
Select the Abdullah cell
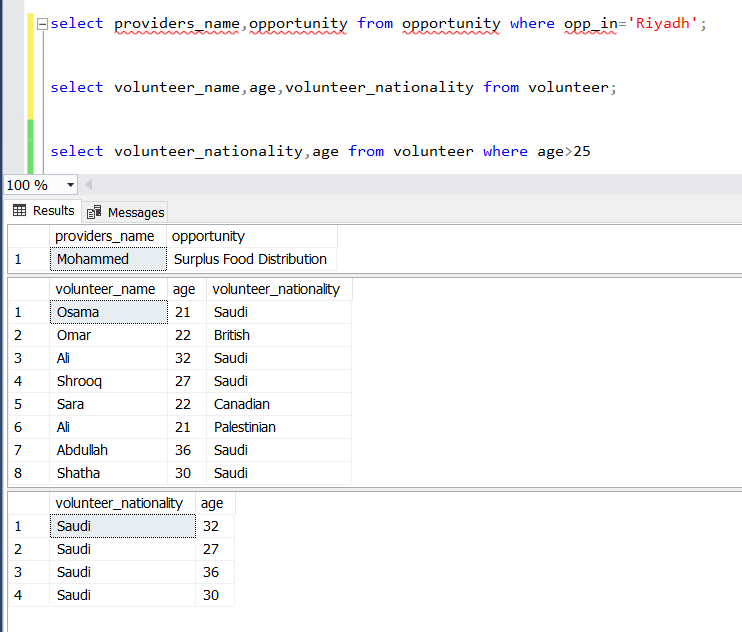pyautogui.click(x=109, y=450)
